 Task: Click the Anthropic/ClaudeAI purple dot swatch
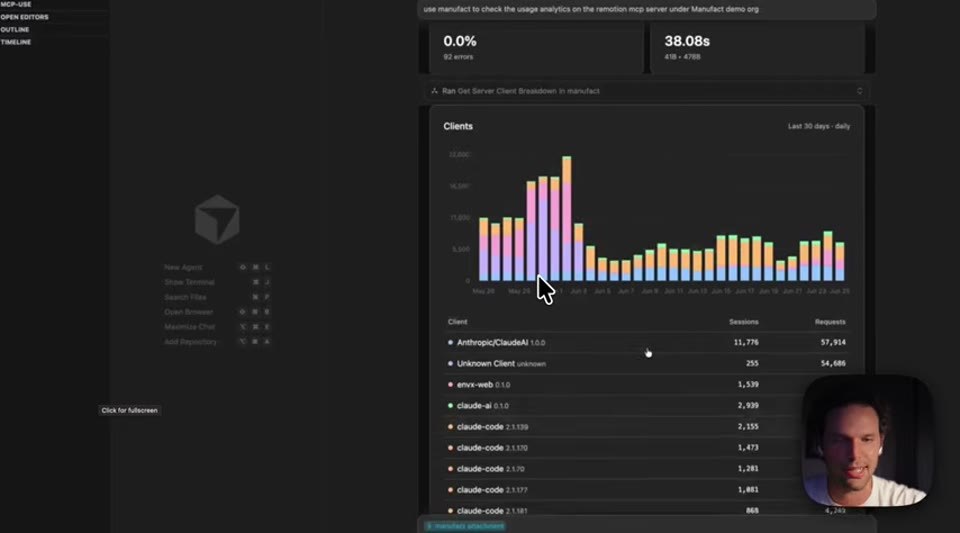click(450, 343)
